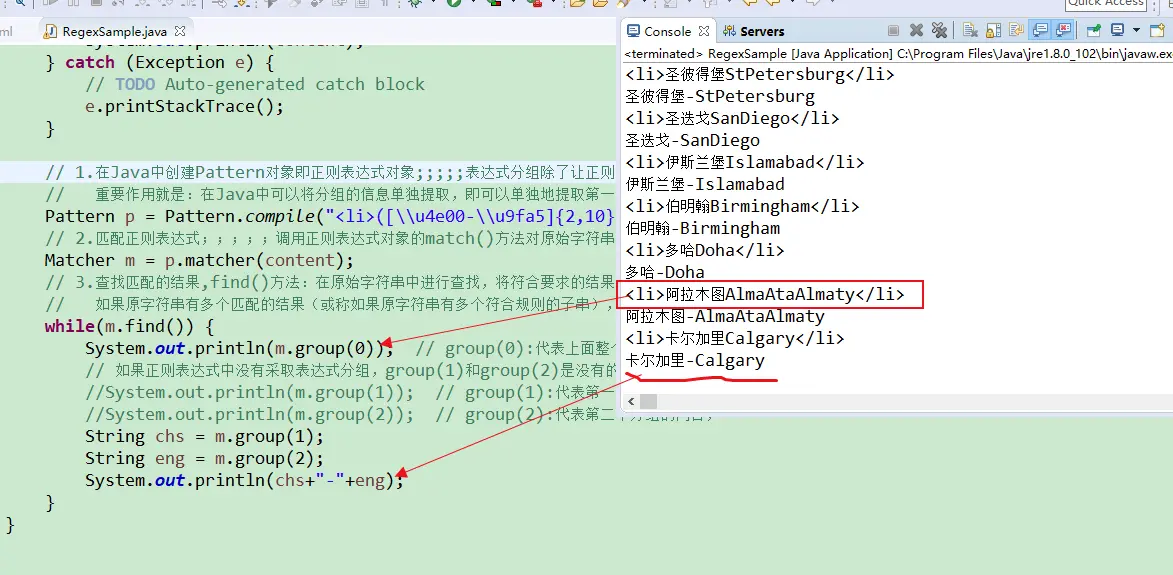
Task: Toggle show console on standard error change
Action: (1062, 31)
